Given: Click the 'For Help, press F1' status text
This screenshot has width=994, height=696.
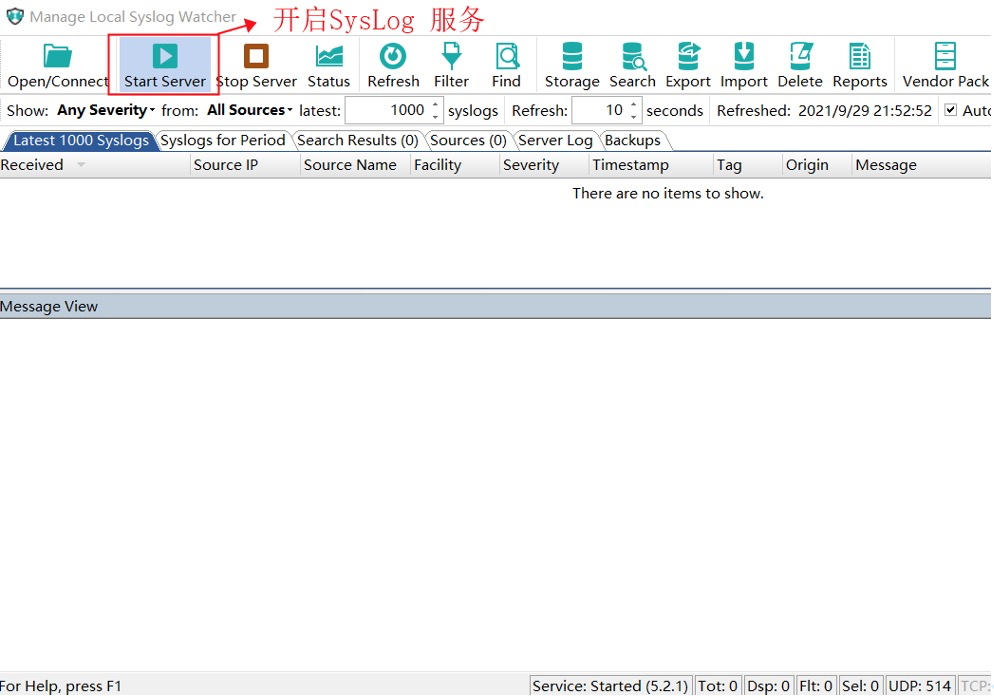Looking at the screenshot, I should click(61, 686).
